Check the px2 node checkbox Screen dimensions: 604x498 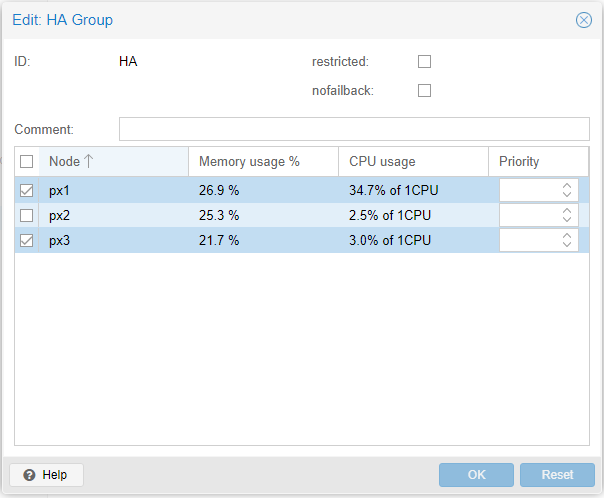[27, 215]
